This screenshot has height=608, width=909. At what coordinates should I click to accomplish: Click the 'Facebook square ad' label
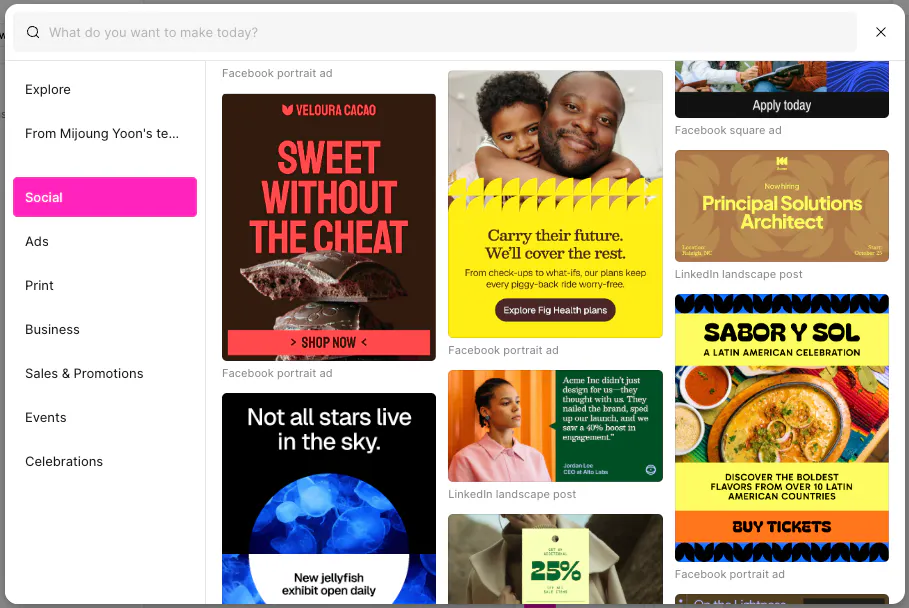pos(728,130)
